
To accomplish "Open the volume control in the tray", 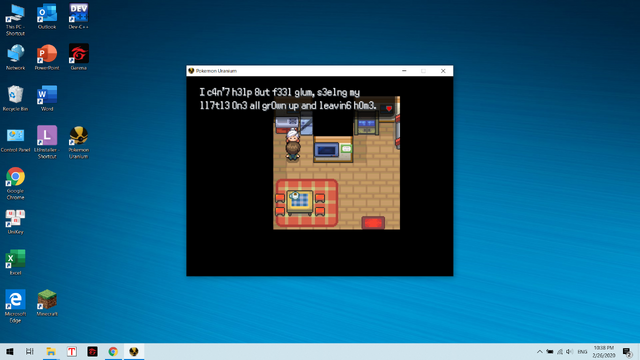I will point(569,351).
